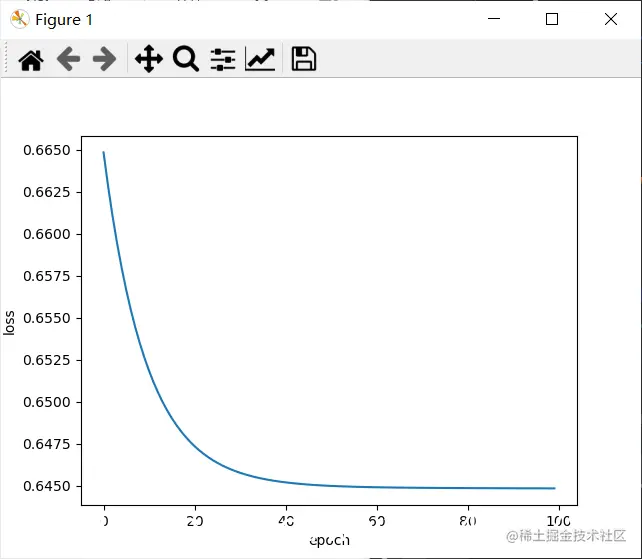
Task: Click the x-tick label 100
Action: point(558,521)
